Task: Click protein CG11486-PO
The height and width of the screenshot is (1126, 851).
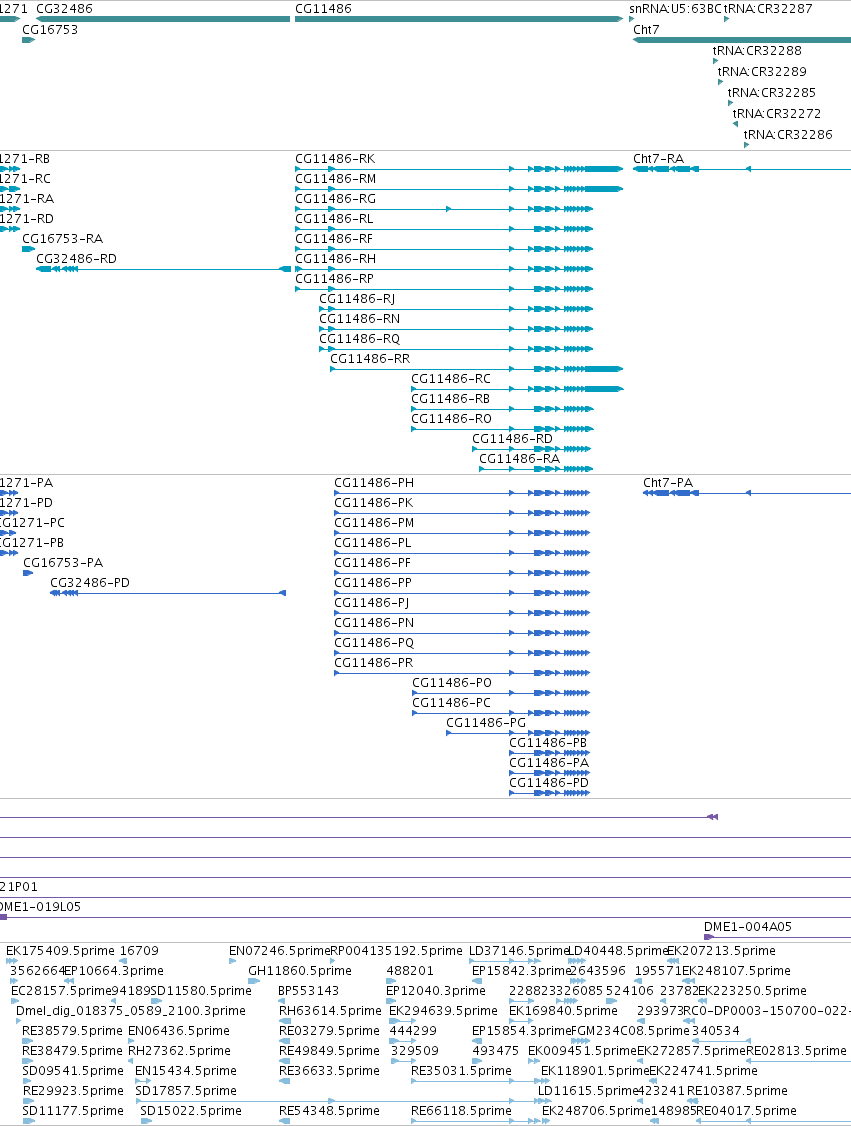Action: point(501,693)
